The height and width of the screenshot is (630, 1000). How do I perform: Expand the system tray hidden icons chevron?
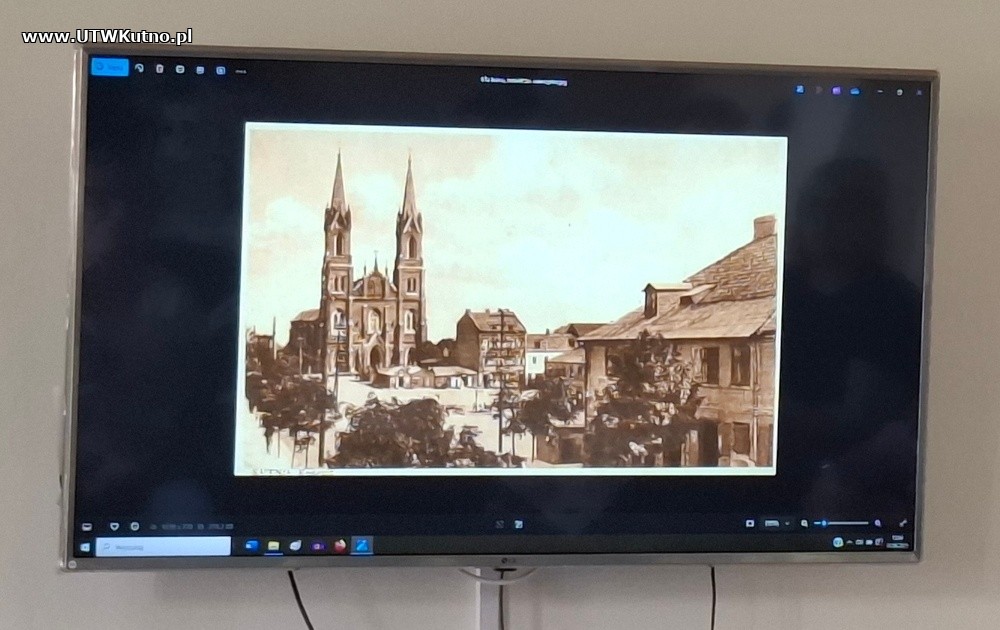(849, 542)
